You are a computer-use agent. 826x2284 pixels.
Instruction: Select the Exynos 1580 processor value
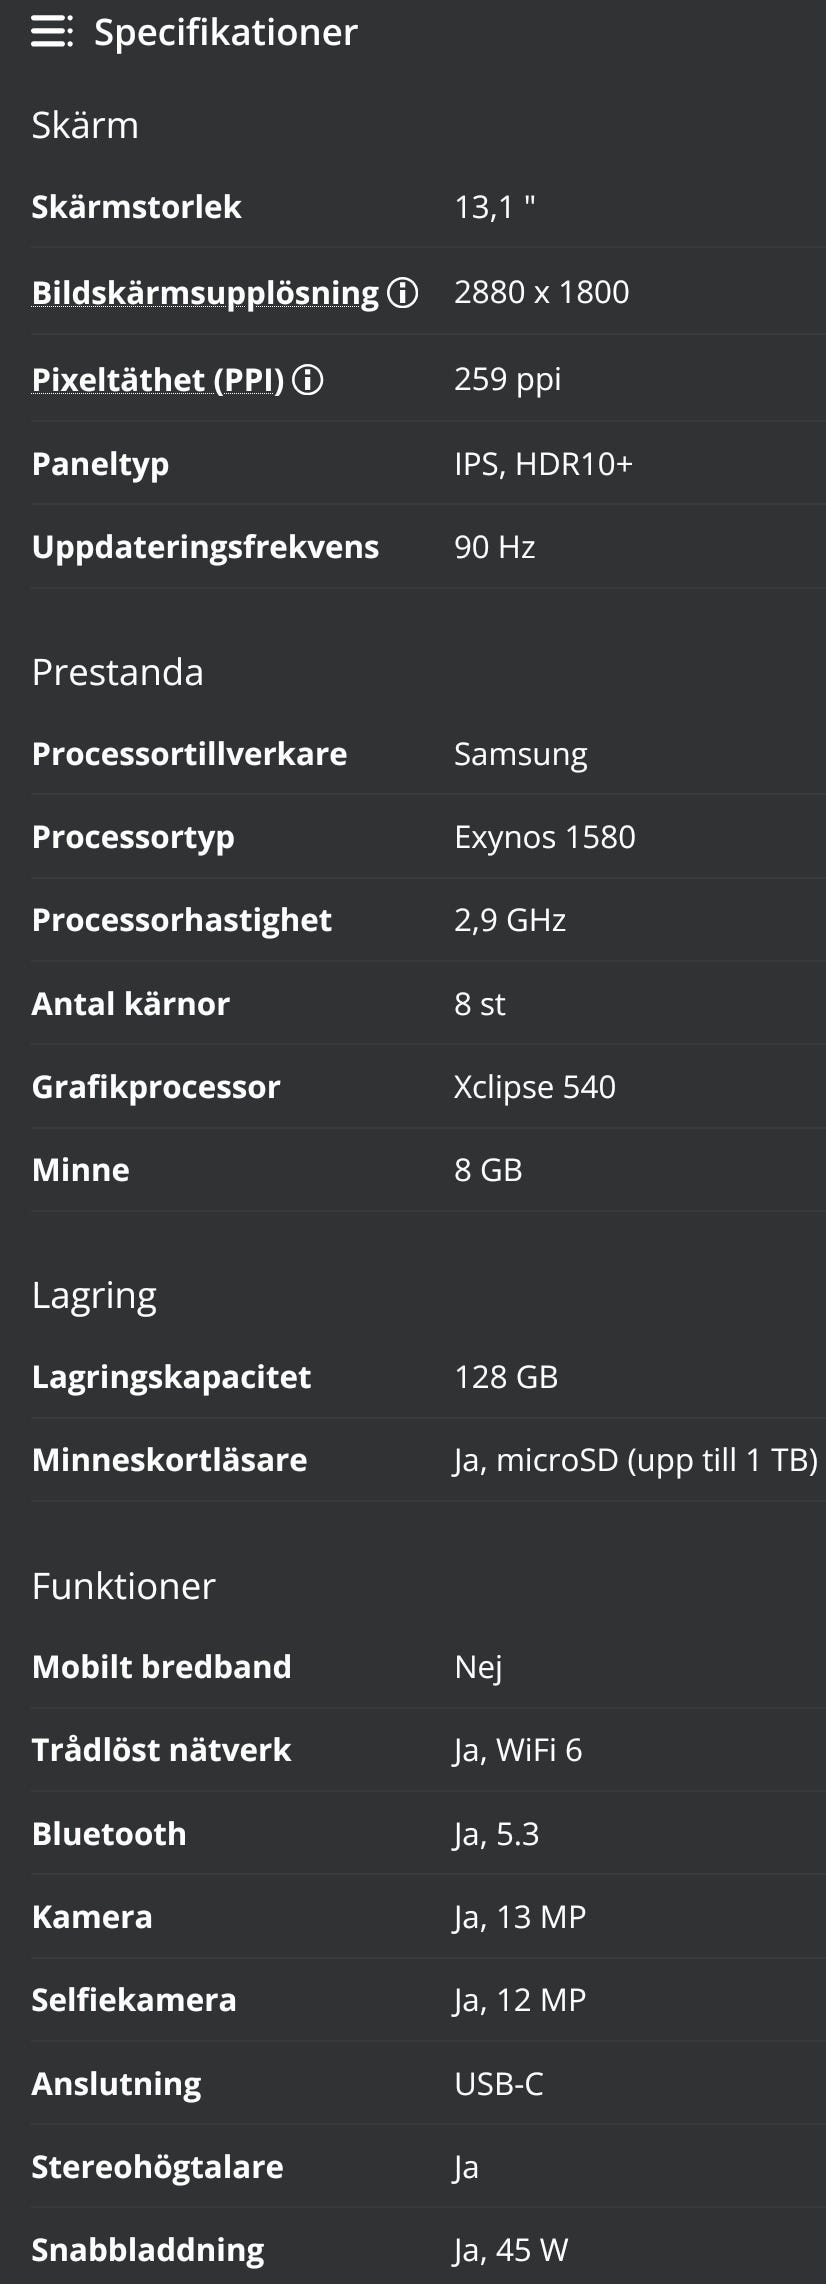click(544, 837)
